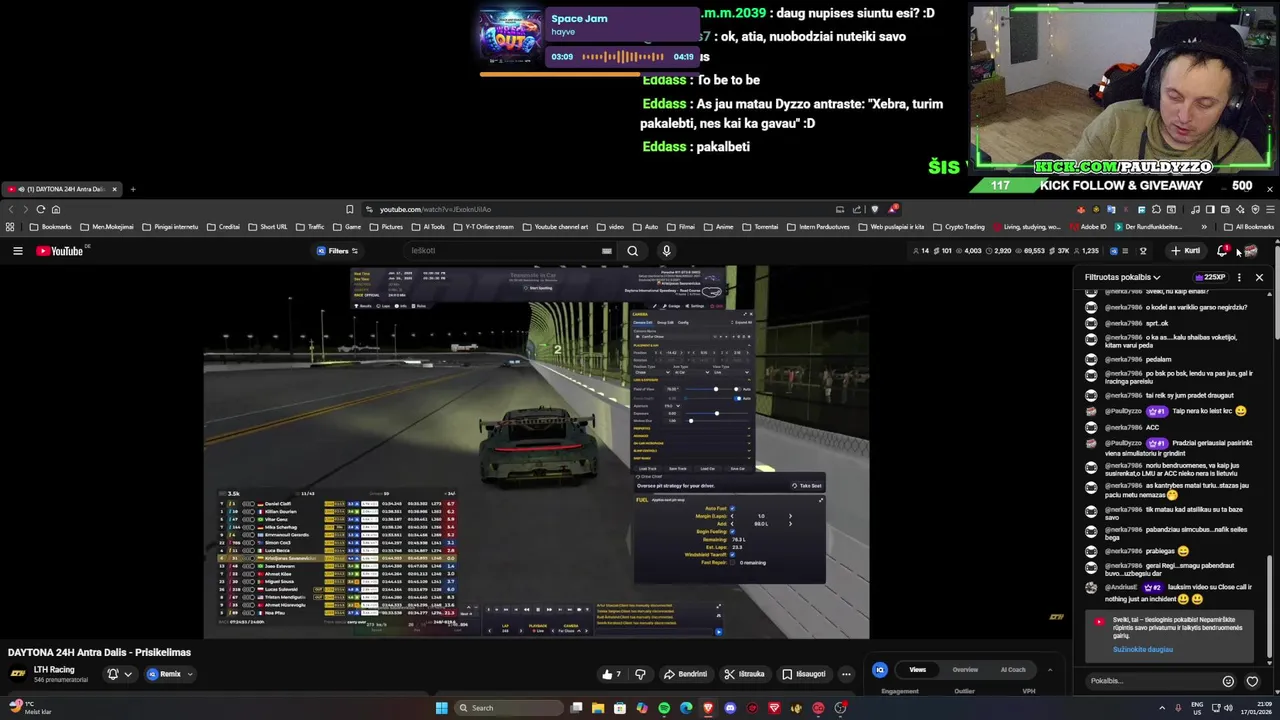Open Sužinokite daugiau link in chat
This screenshot has height=720, width=1280.
pos(1143,649)
